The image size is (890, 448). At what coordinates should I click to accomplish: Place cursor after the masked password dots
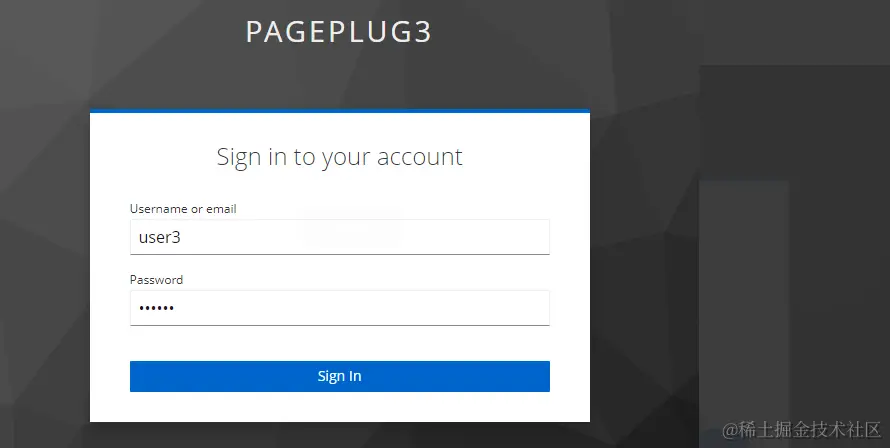[x=175, y=308]
